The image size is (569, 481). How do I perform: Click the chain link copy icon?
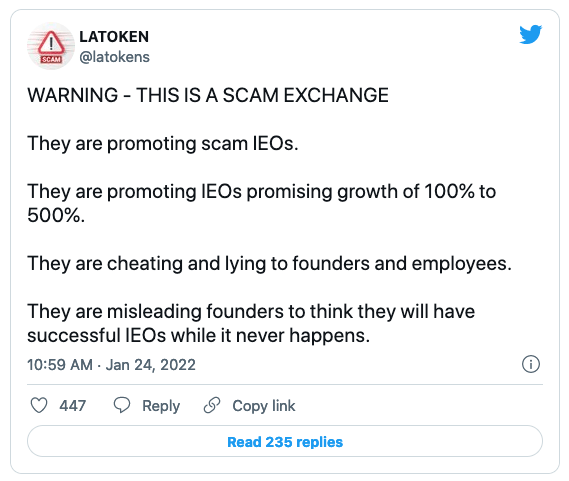pos(212,405)
